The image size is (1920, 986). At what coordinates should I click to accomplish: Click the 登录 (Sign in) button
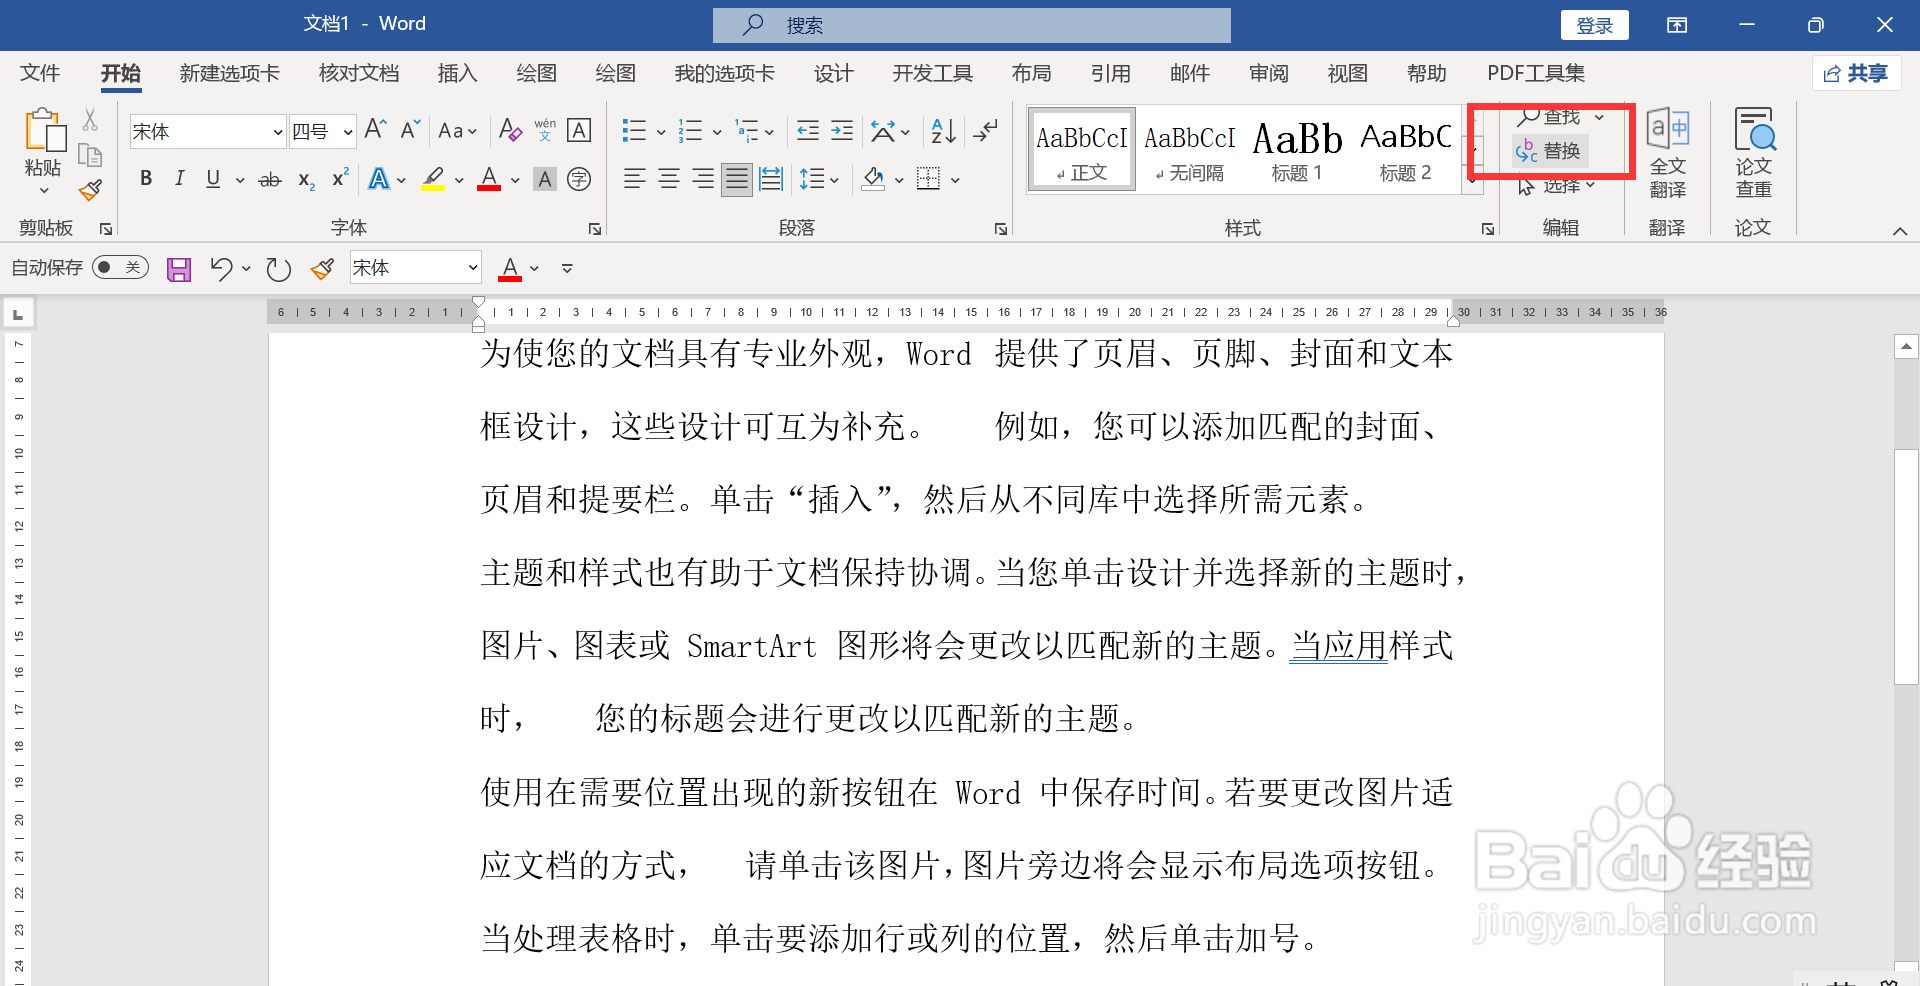(x=1595, y=25)
